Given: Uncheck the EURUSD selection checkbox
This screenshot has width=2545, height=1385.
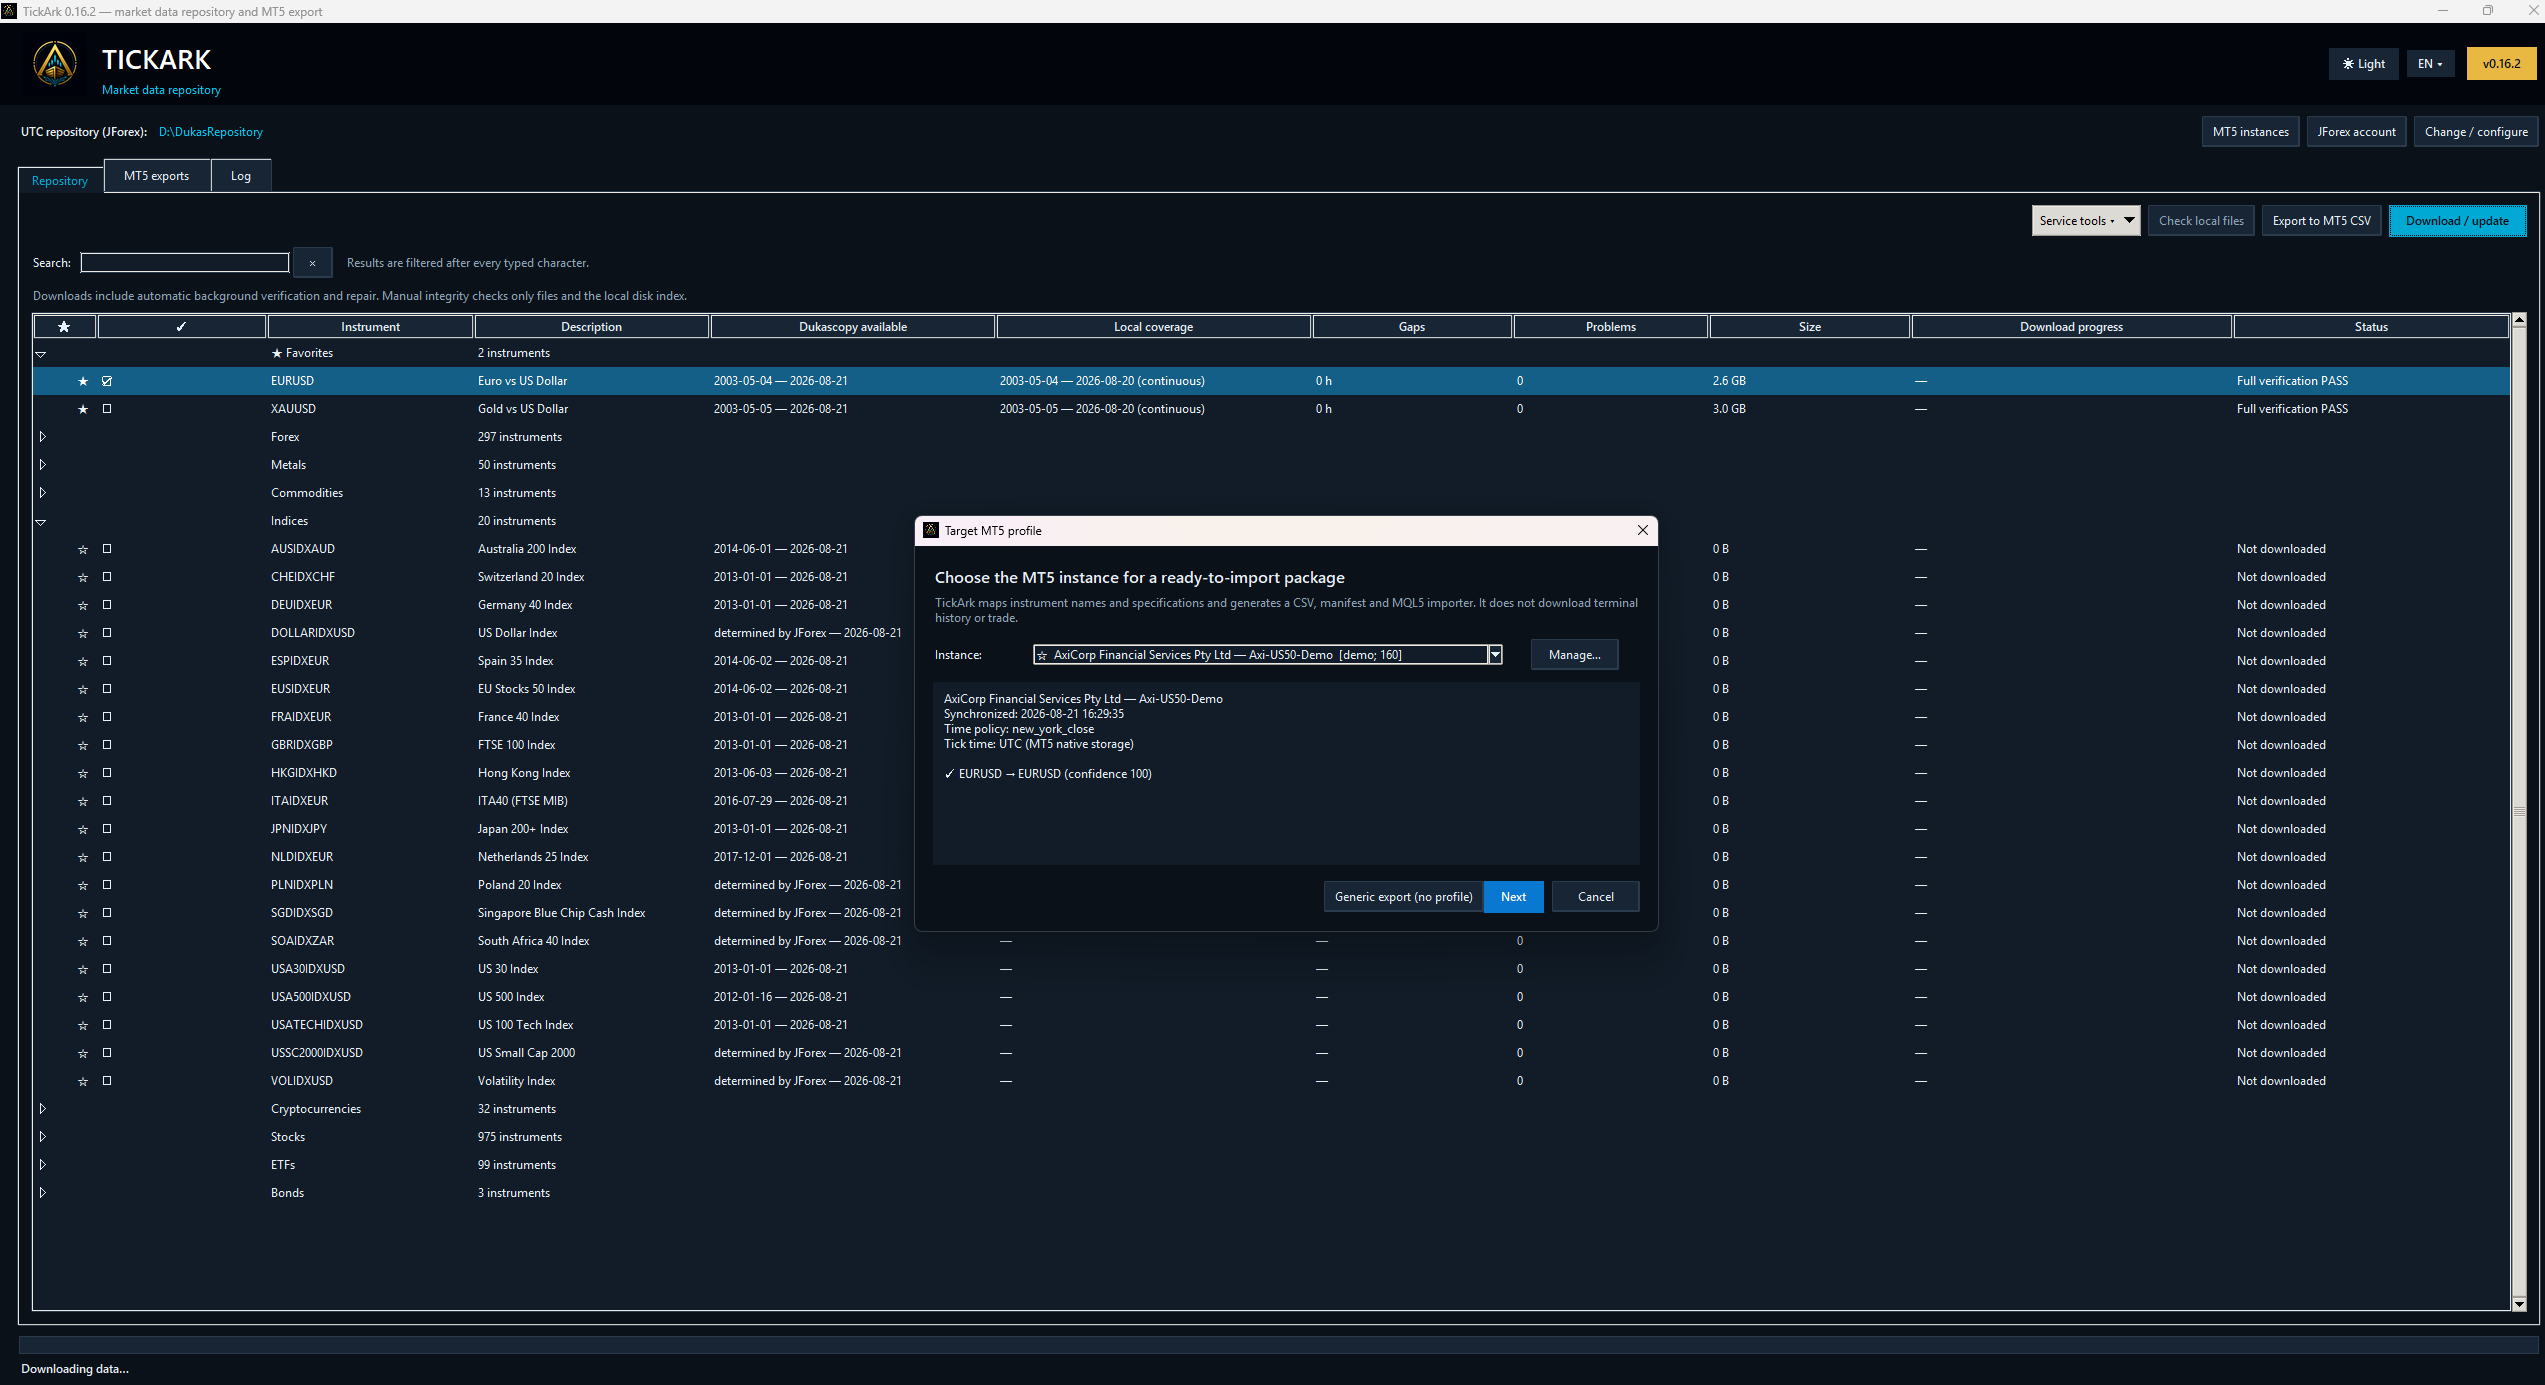Looking at the screenshot, I should [x=107, y=381].
